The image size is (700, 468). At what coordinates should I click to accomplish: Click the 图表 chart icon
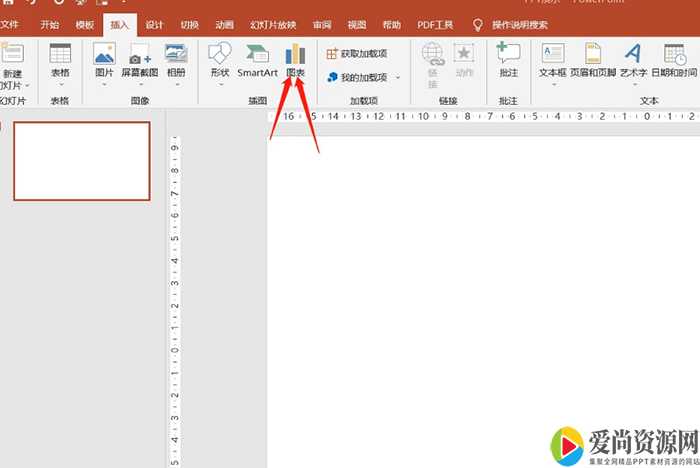click(295, 59)
